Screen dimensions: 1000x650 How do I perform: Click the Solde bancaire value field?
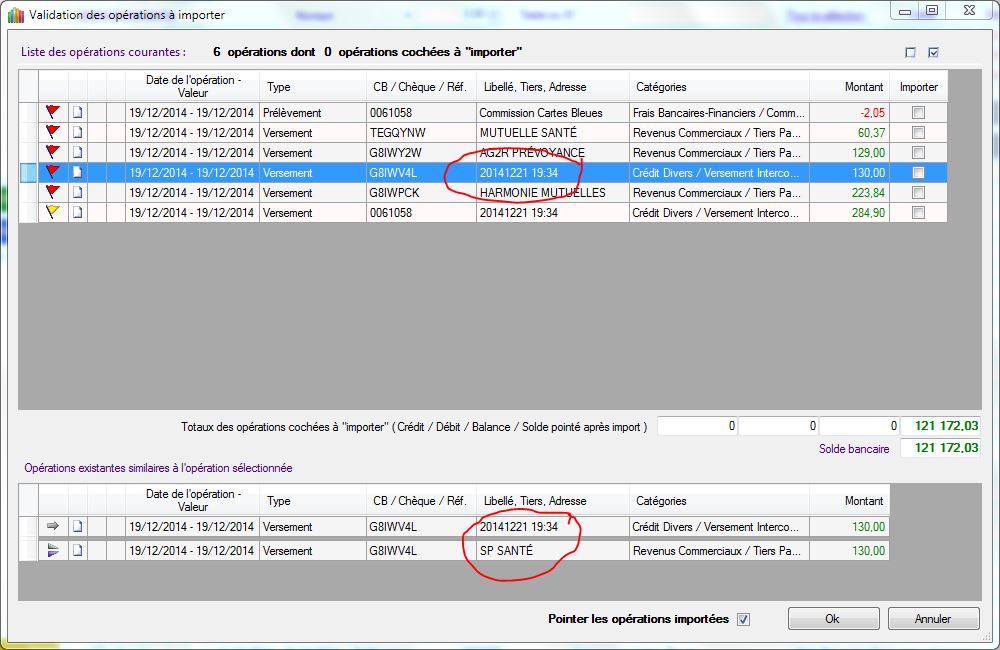click(940, 449)
